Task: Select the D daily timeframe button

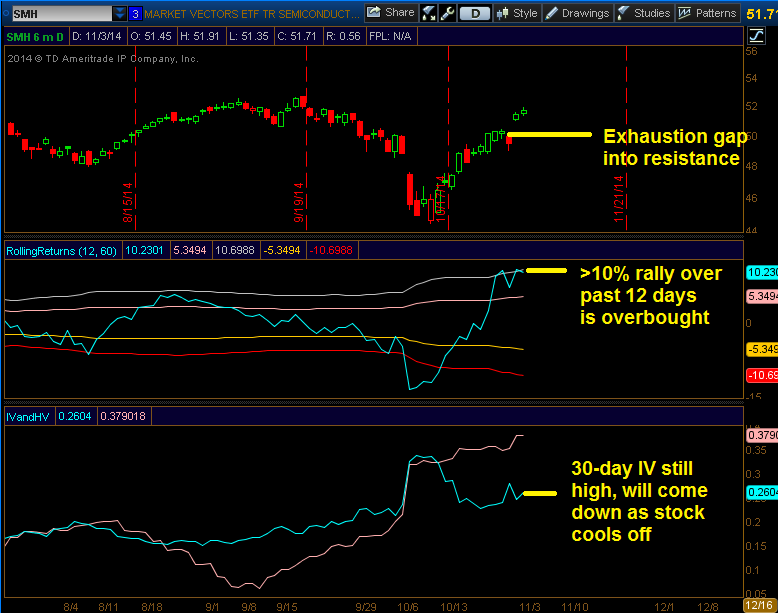Action: (x=476, y=13)
